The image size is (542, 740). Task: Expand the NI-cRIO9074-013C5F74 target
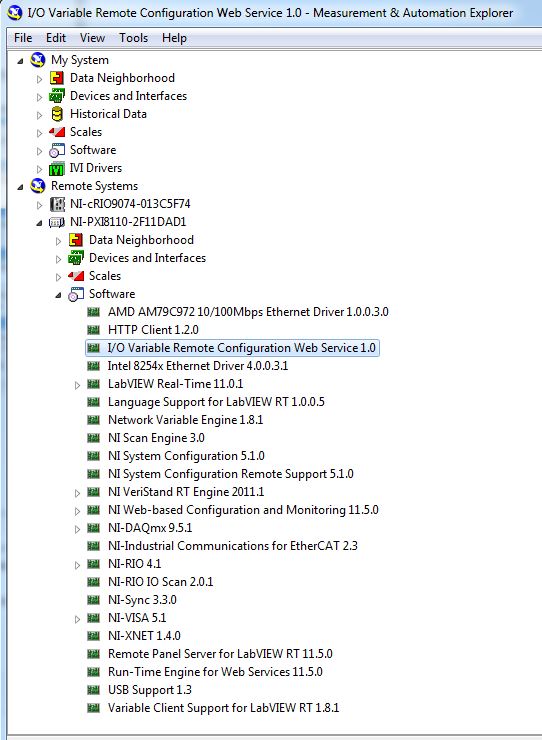pyautogui.click(x=39, y=205)
